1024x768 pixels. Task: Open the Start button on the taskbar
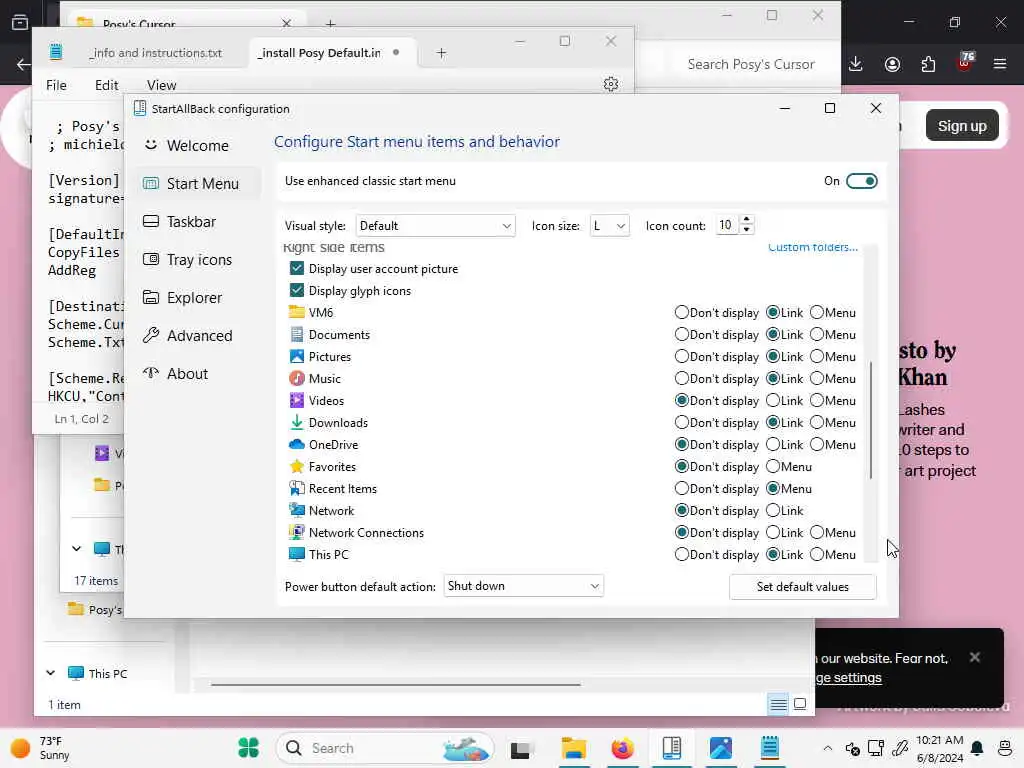(249, 748)
